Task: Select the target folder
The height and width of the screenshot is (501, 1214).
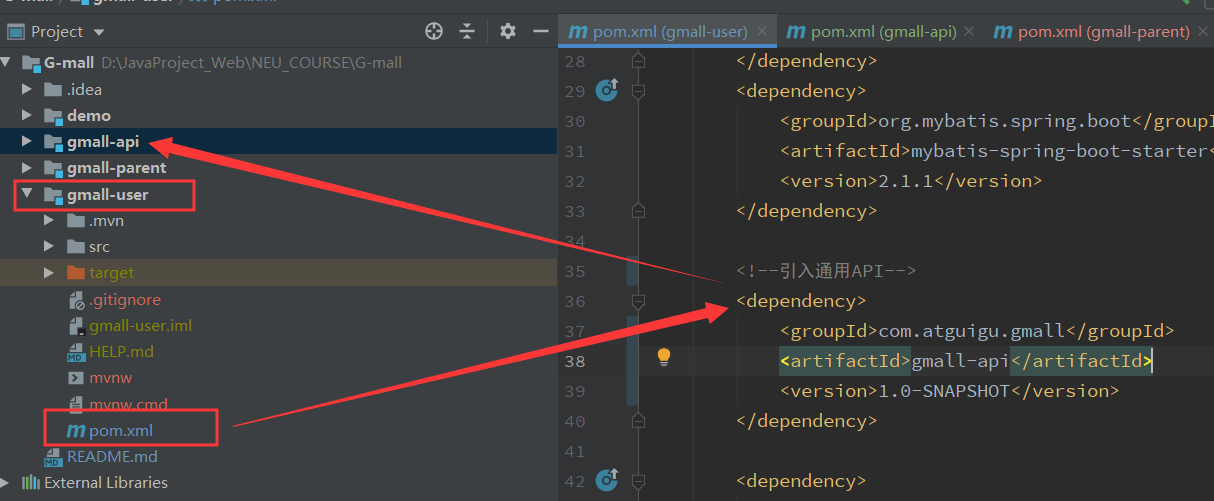Action: (111, 272)
